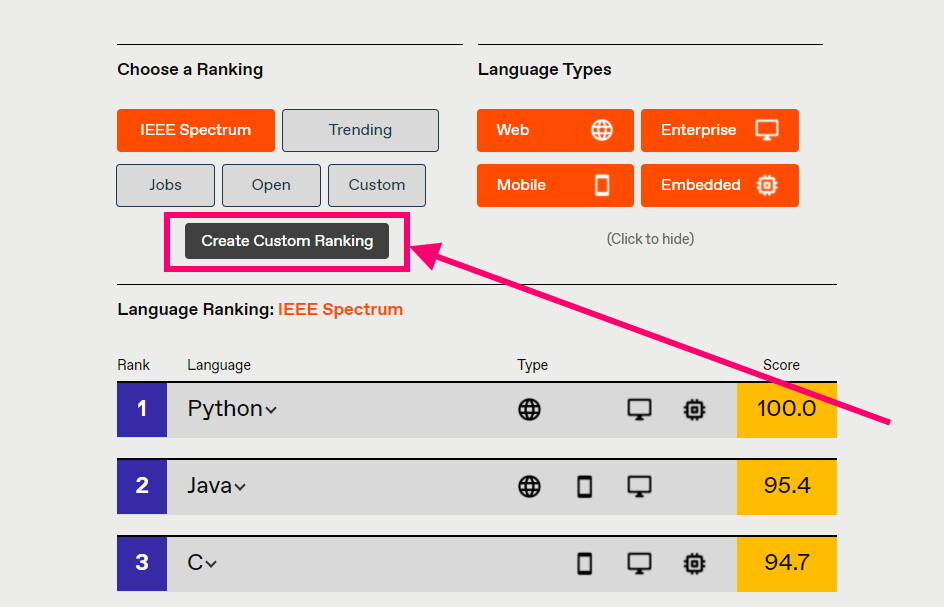Click the embedded chip icon in C row

coord(694,563)
